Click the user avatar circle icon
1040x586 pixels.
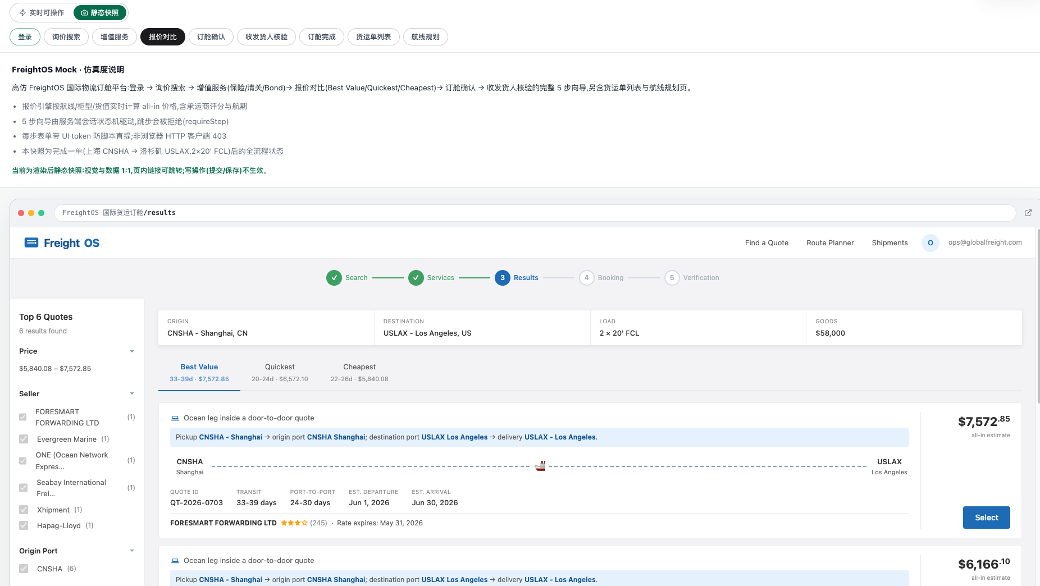point(930,243)
